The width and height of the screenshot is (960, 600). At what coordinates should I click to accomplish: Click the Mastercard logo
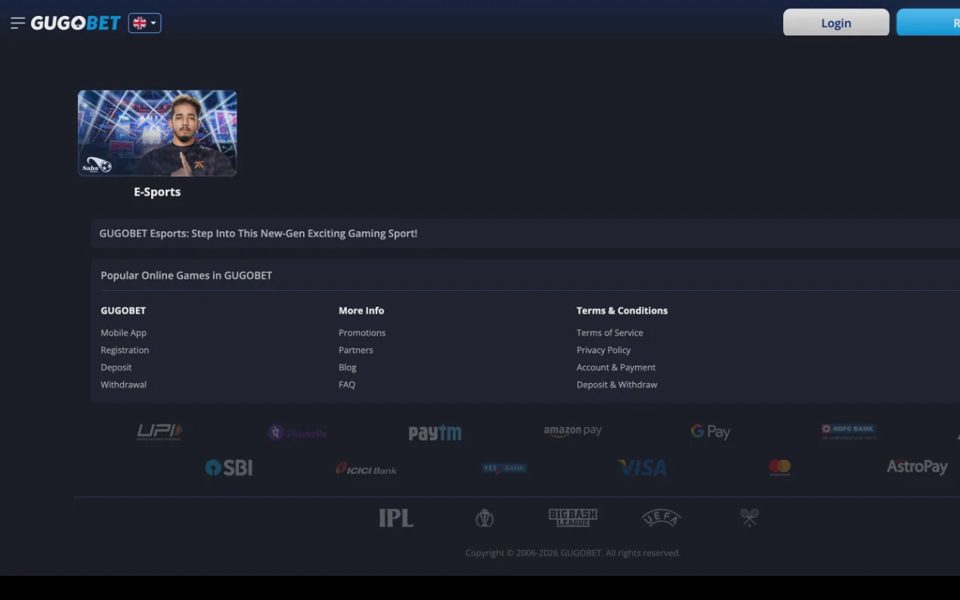[779, 467]
